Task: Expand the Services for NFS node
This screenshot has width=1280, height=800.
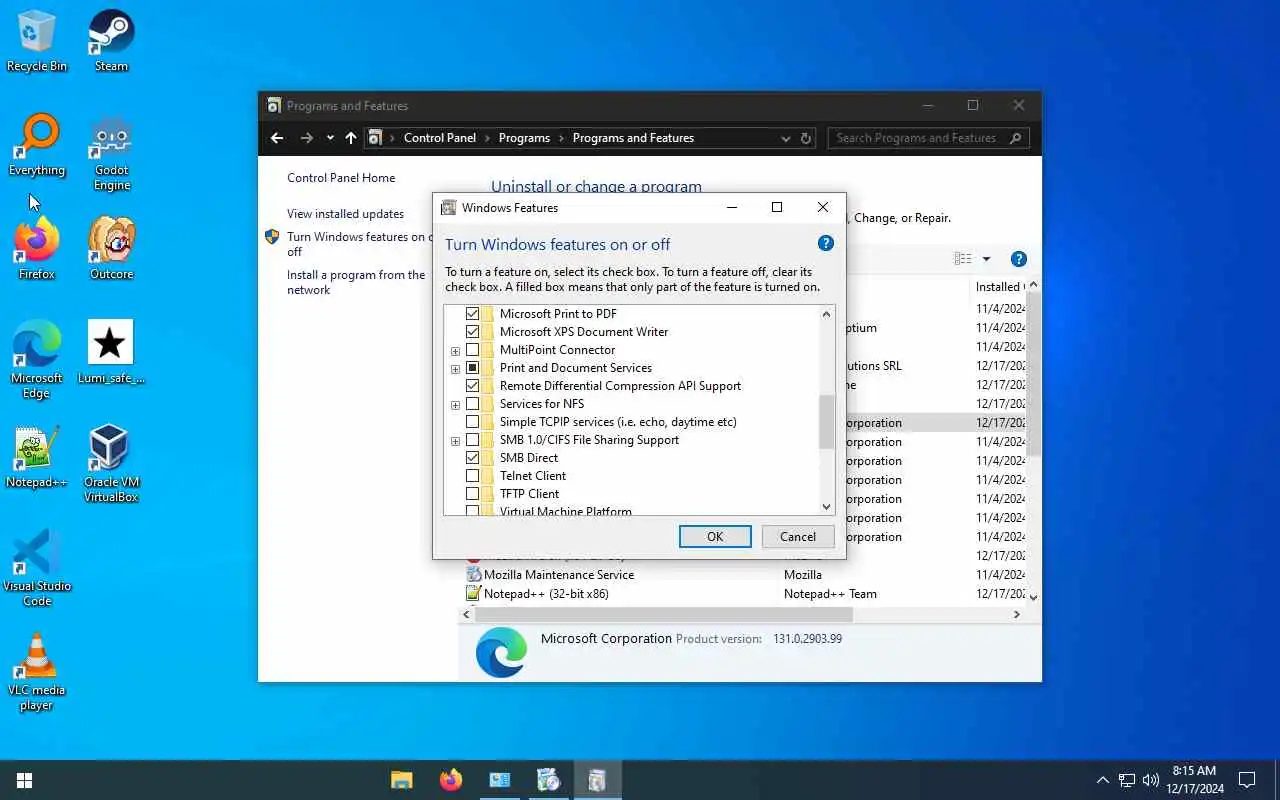Action: coord(455,405)
